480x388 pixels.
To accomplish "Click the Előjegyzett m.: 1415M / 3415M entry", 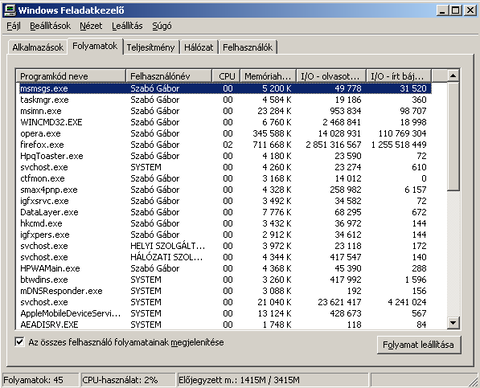I will tap(272, 380).
